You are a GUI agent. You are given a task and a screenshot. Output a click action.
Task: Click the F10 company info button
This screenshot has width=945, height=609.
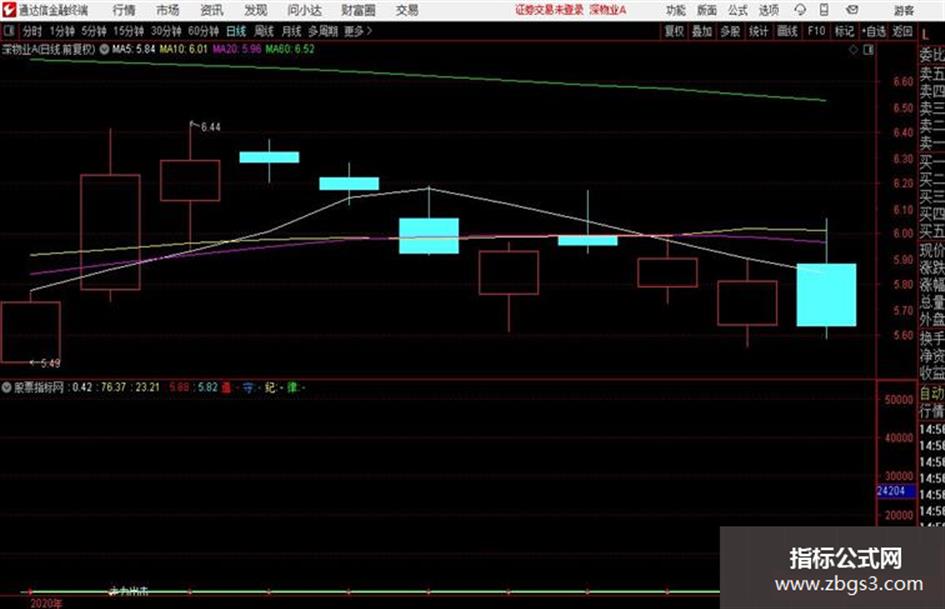click(x=816, y=31)
